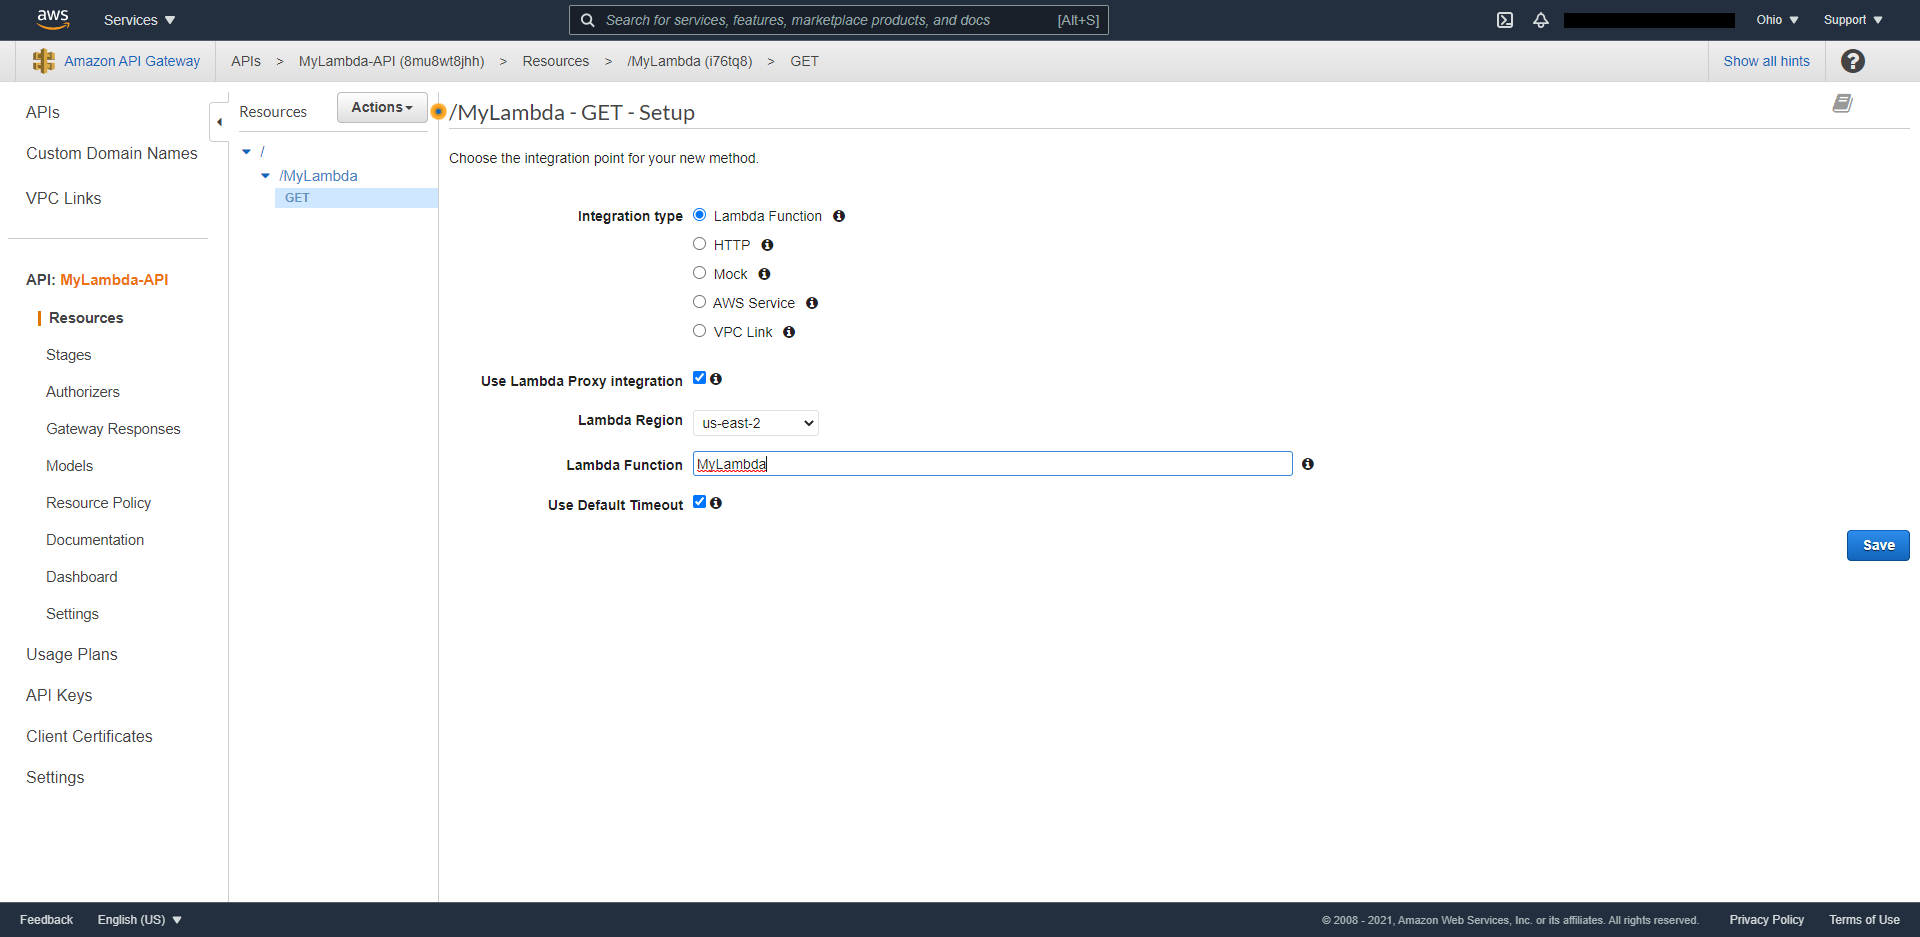Collapse the root / resource tree node
This screenshot has height=937, width=1920.
pos(246,152)
